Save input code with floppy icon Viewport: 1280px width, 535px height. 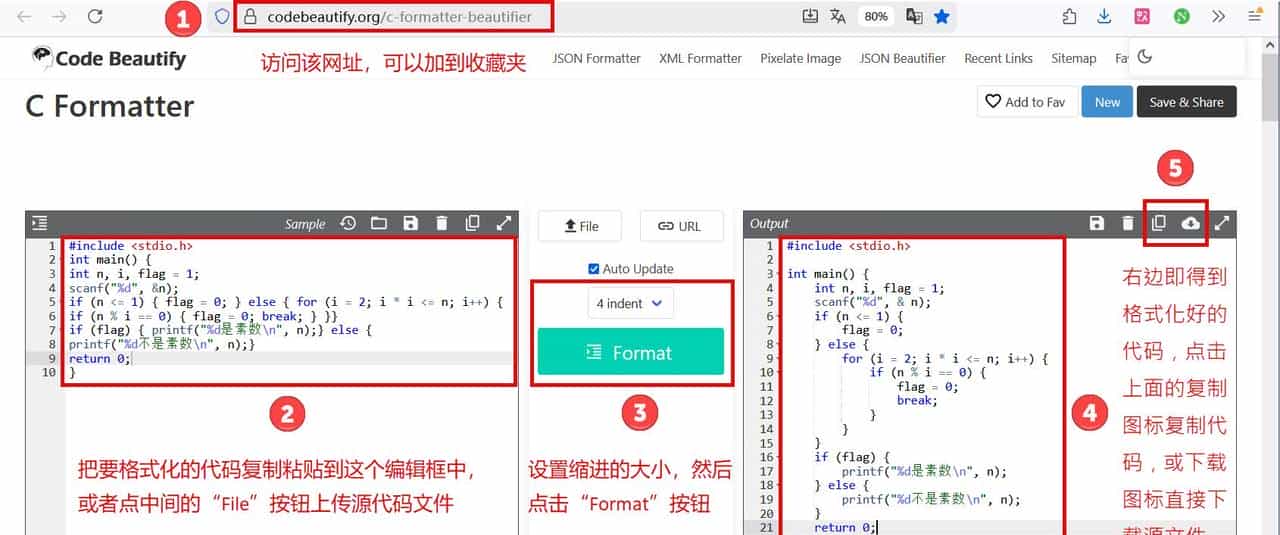tap(410, 224)
